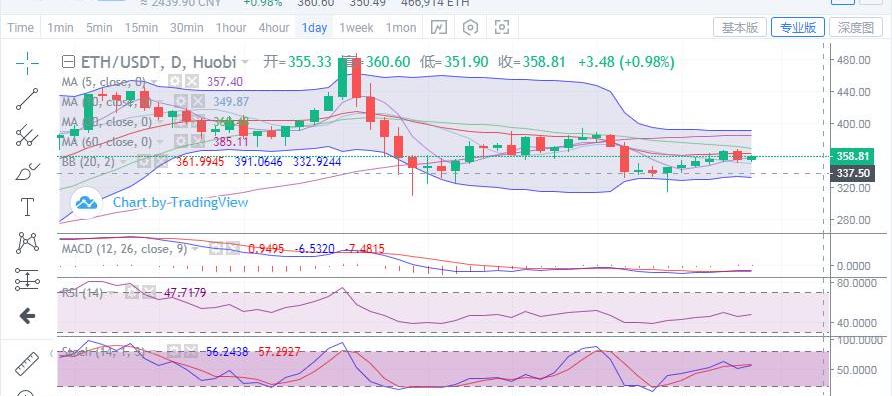Activate the text annotation tool
892x396 pixels.
[27, 207]
